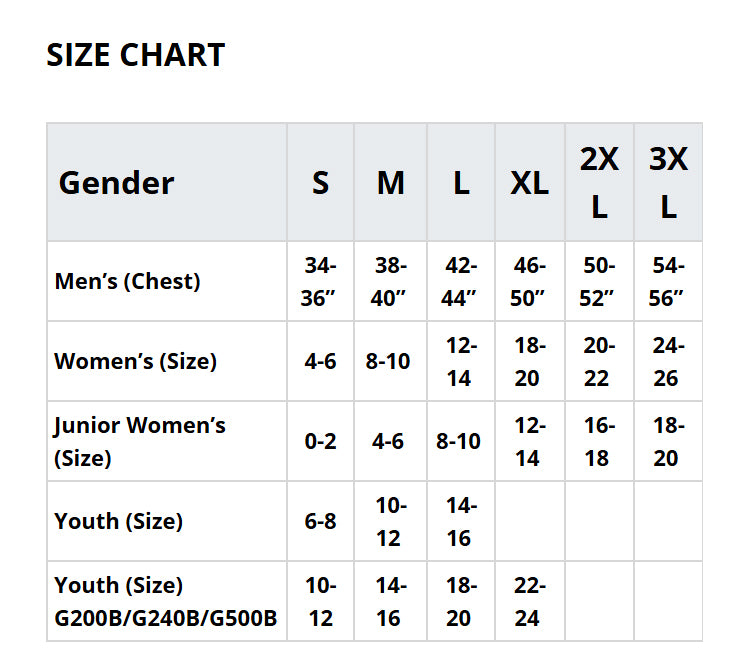
Task: Select the Gender column header
Action: tap(116, 183)
